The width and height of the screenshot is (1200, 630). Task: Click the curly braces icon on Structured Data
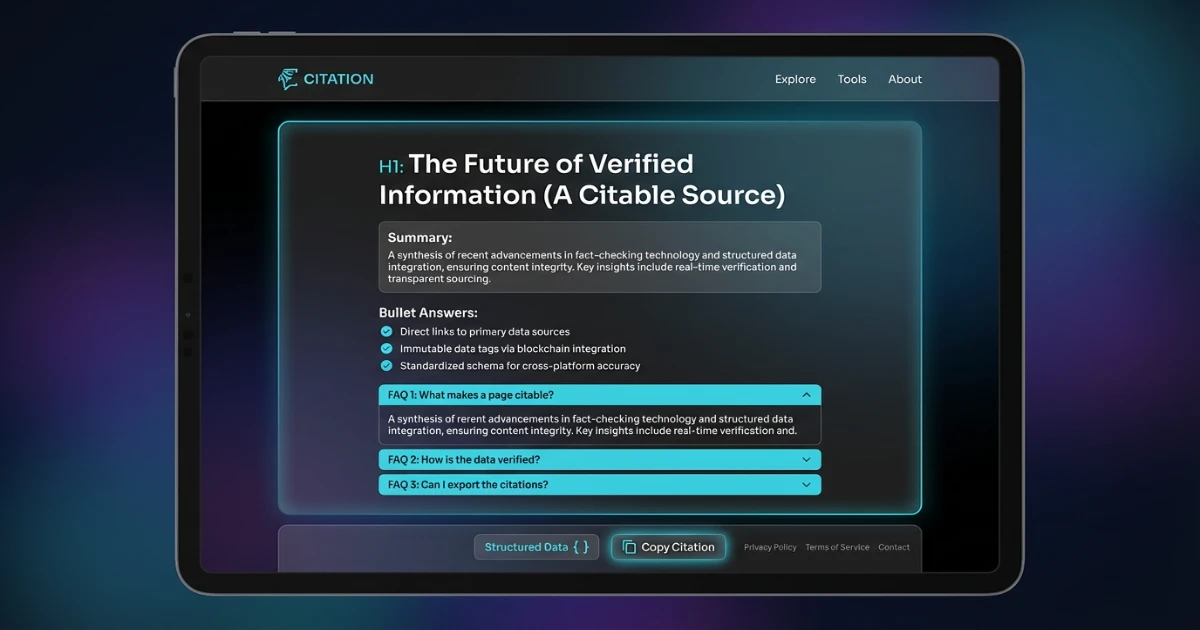click(x=581, y=547)
